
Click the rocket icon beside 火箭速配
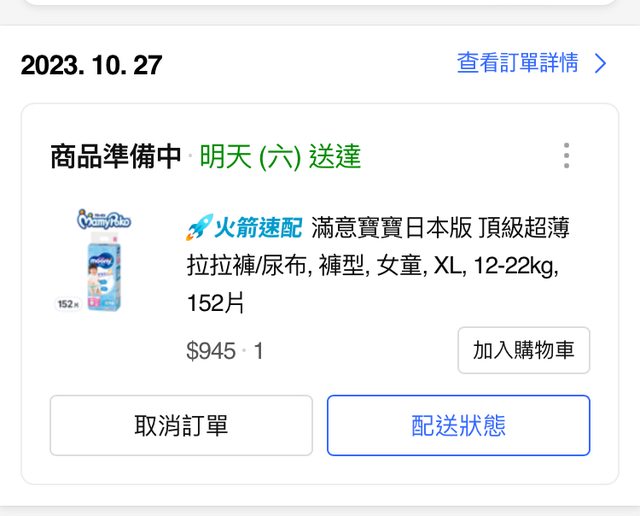tap(197, 228)
